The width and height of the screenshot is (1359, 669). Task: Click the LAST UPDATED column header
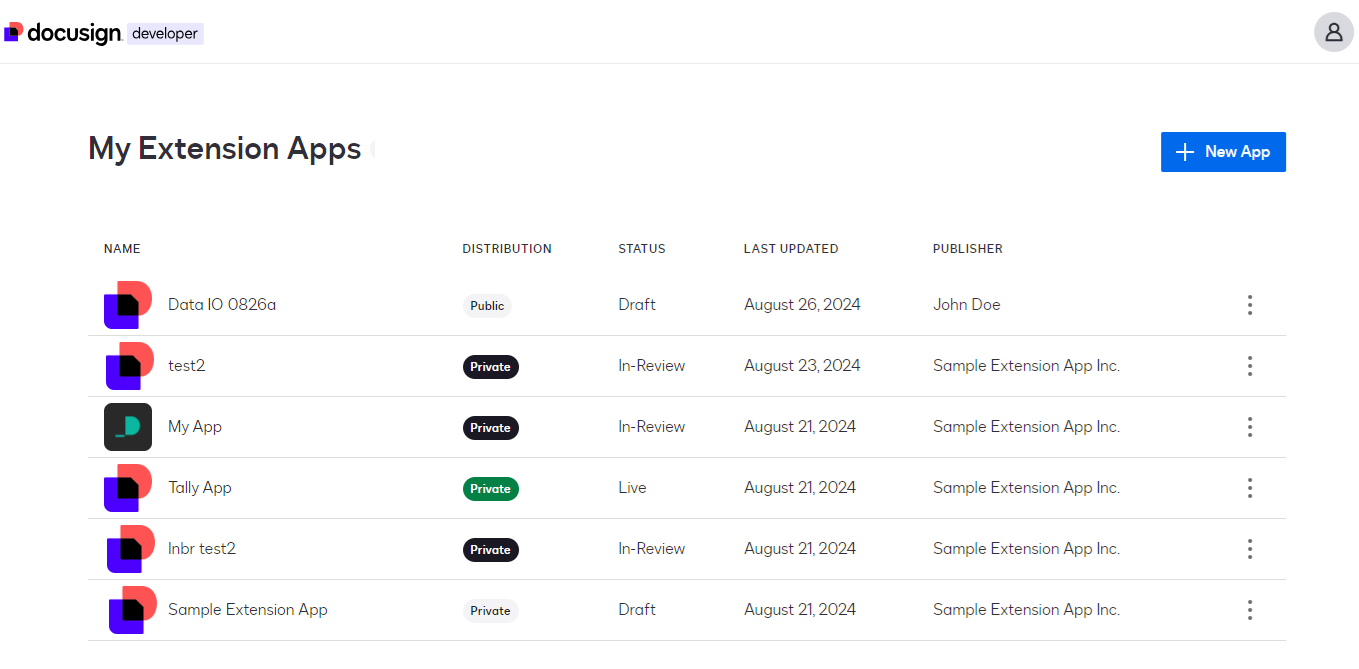pos(791,249)
